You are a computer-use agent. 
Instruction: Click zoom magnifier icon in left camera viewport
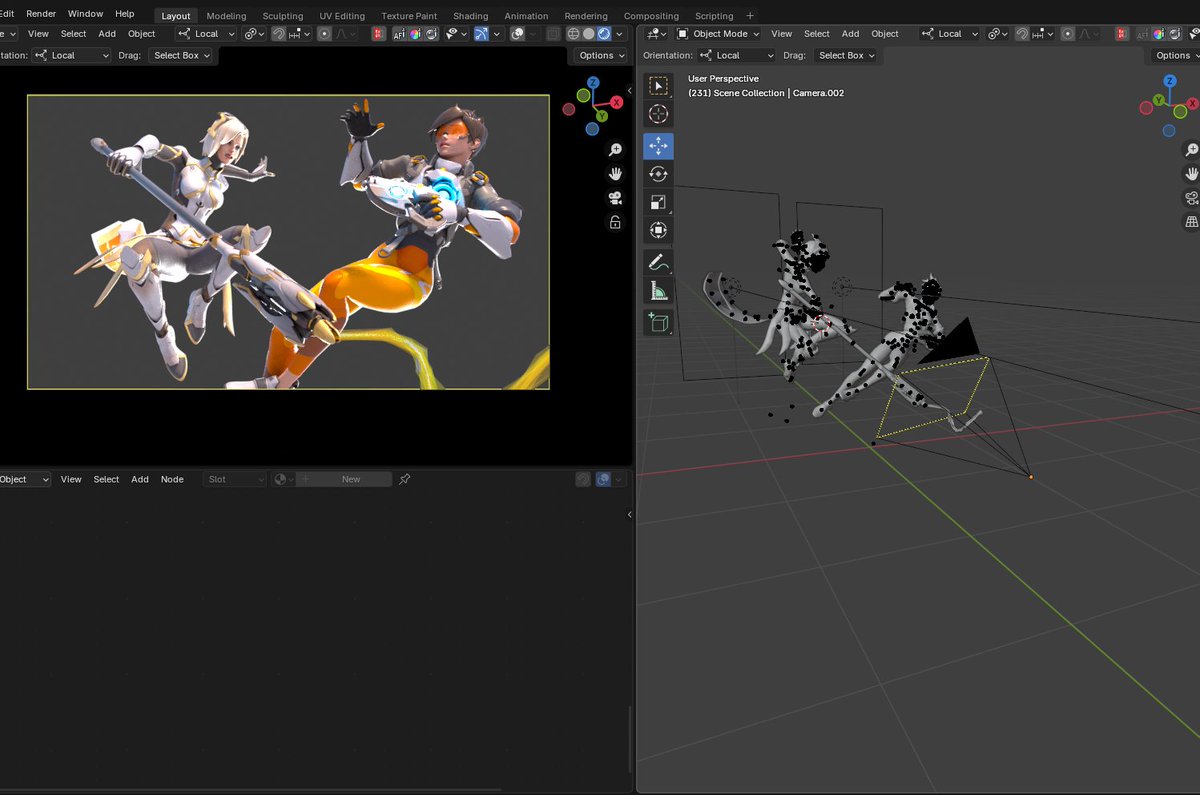pos(616,150)
